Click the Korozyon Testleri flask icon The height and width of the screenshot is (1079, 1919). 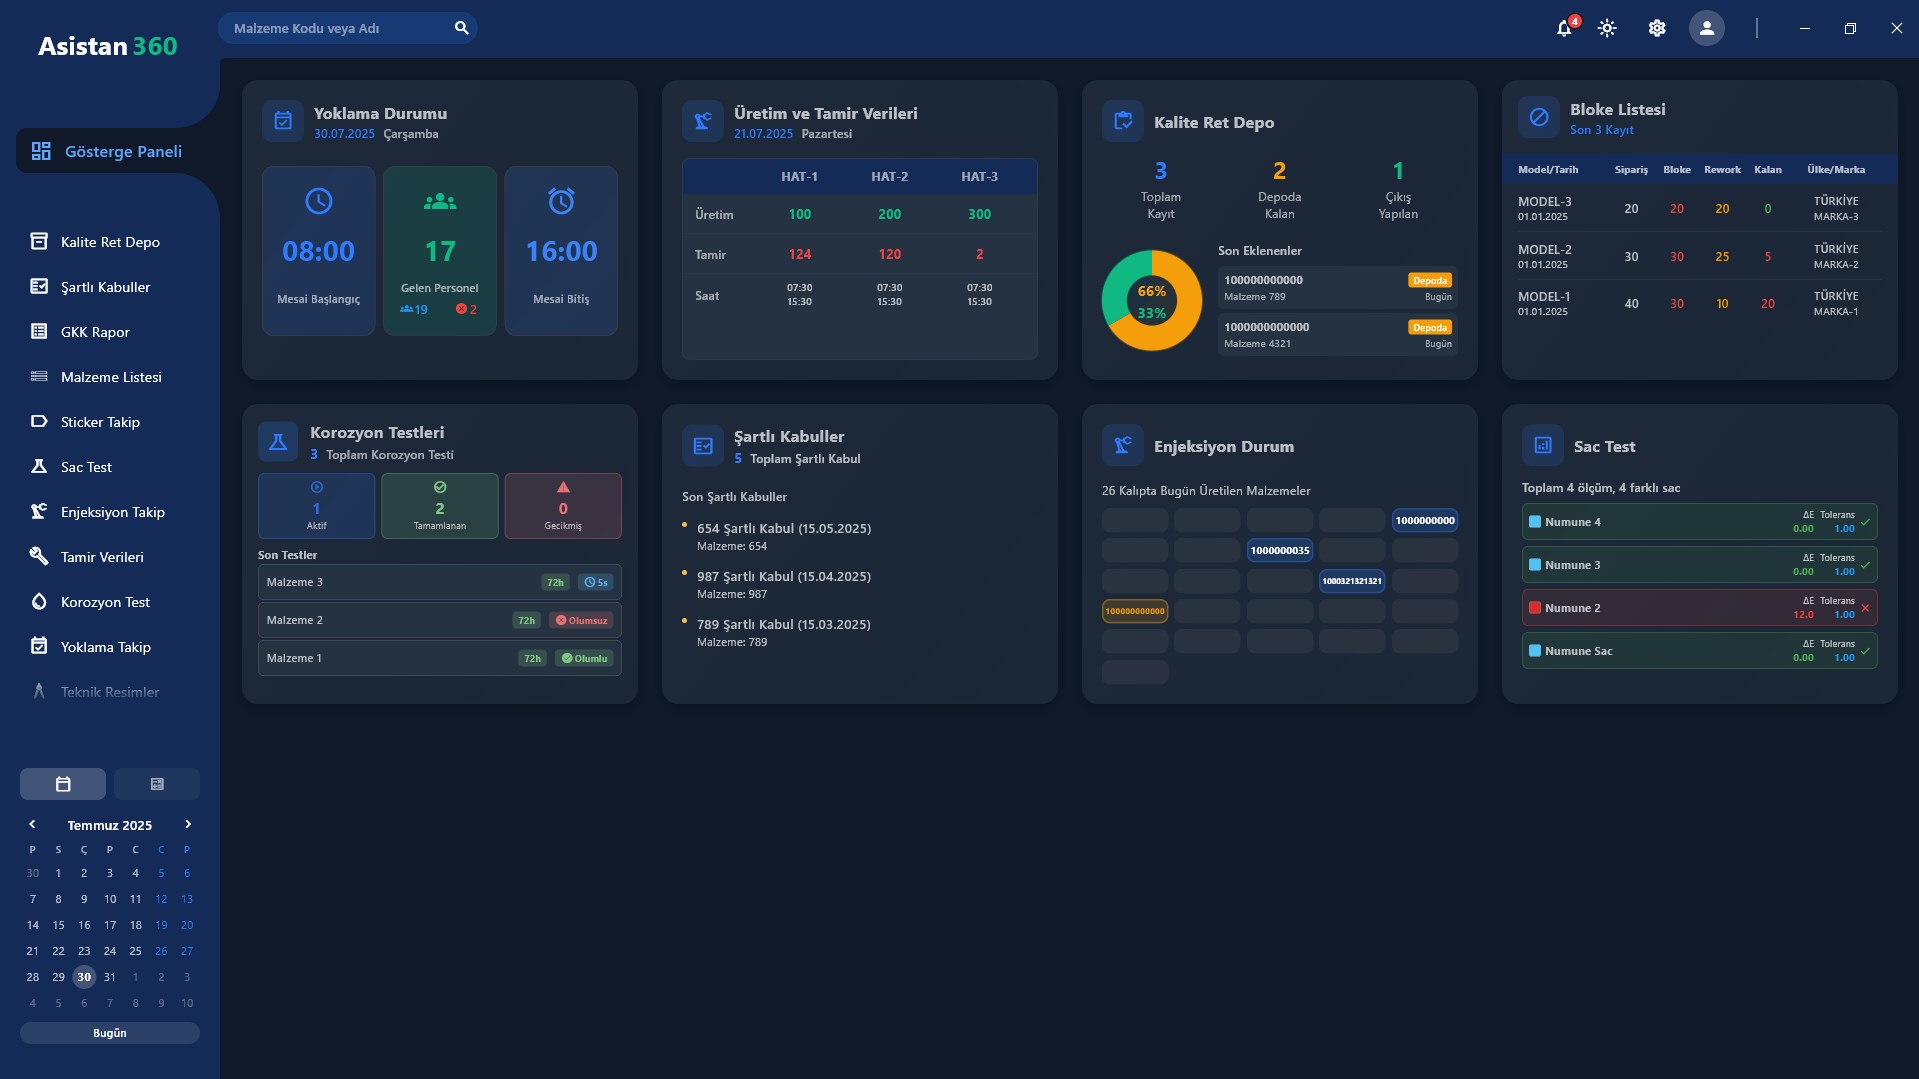pyautogui.click(x=278, y=442)
